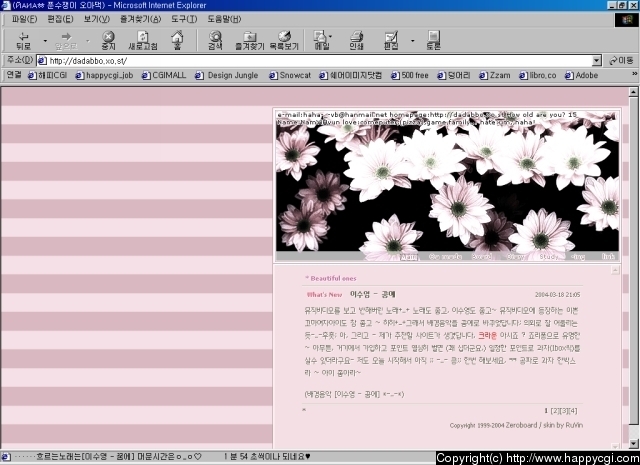Image resolution: width=640 pixels, height=465 pixels.
Task: Open the Snowcat links bar shortcut
Action: coord(290,76)
